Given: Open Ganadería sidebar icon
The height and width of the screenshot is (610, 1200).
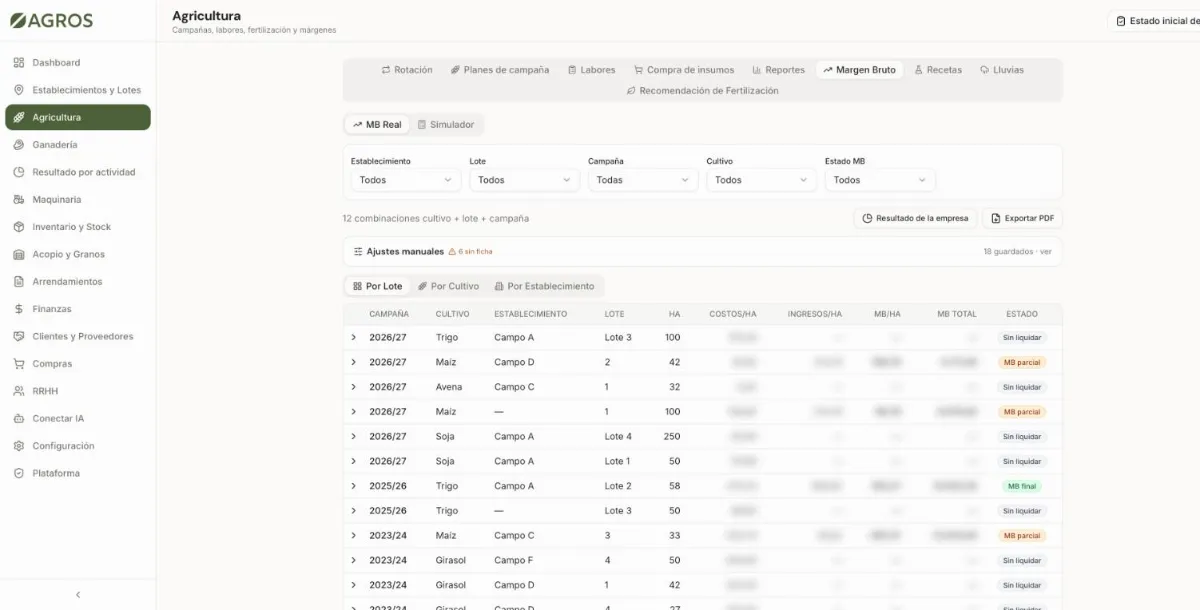Looking at the screenshot, I should pyautogui.click(x=19, y=145).
